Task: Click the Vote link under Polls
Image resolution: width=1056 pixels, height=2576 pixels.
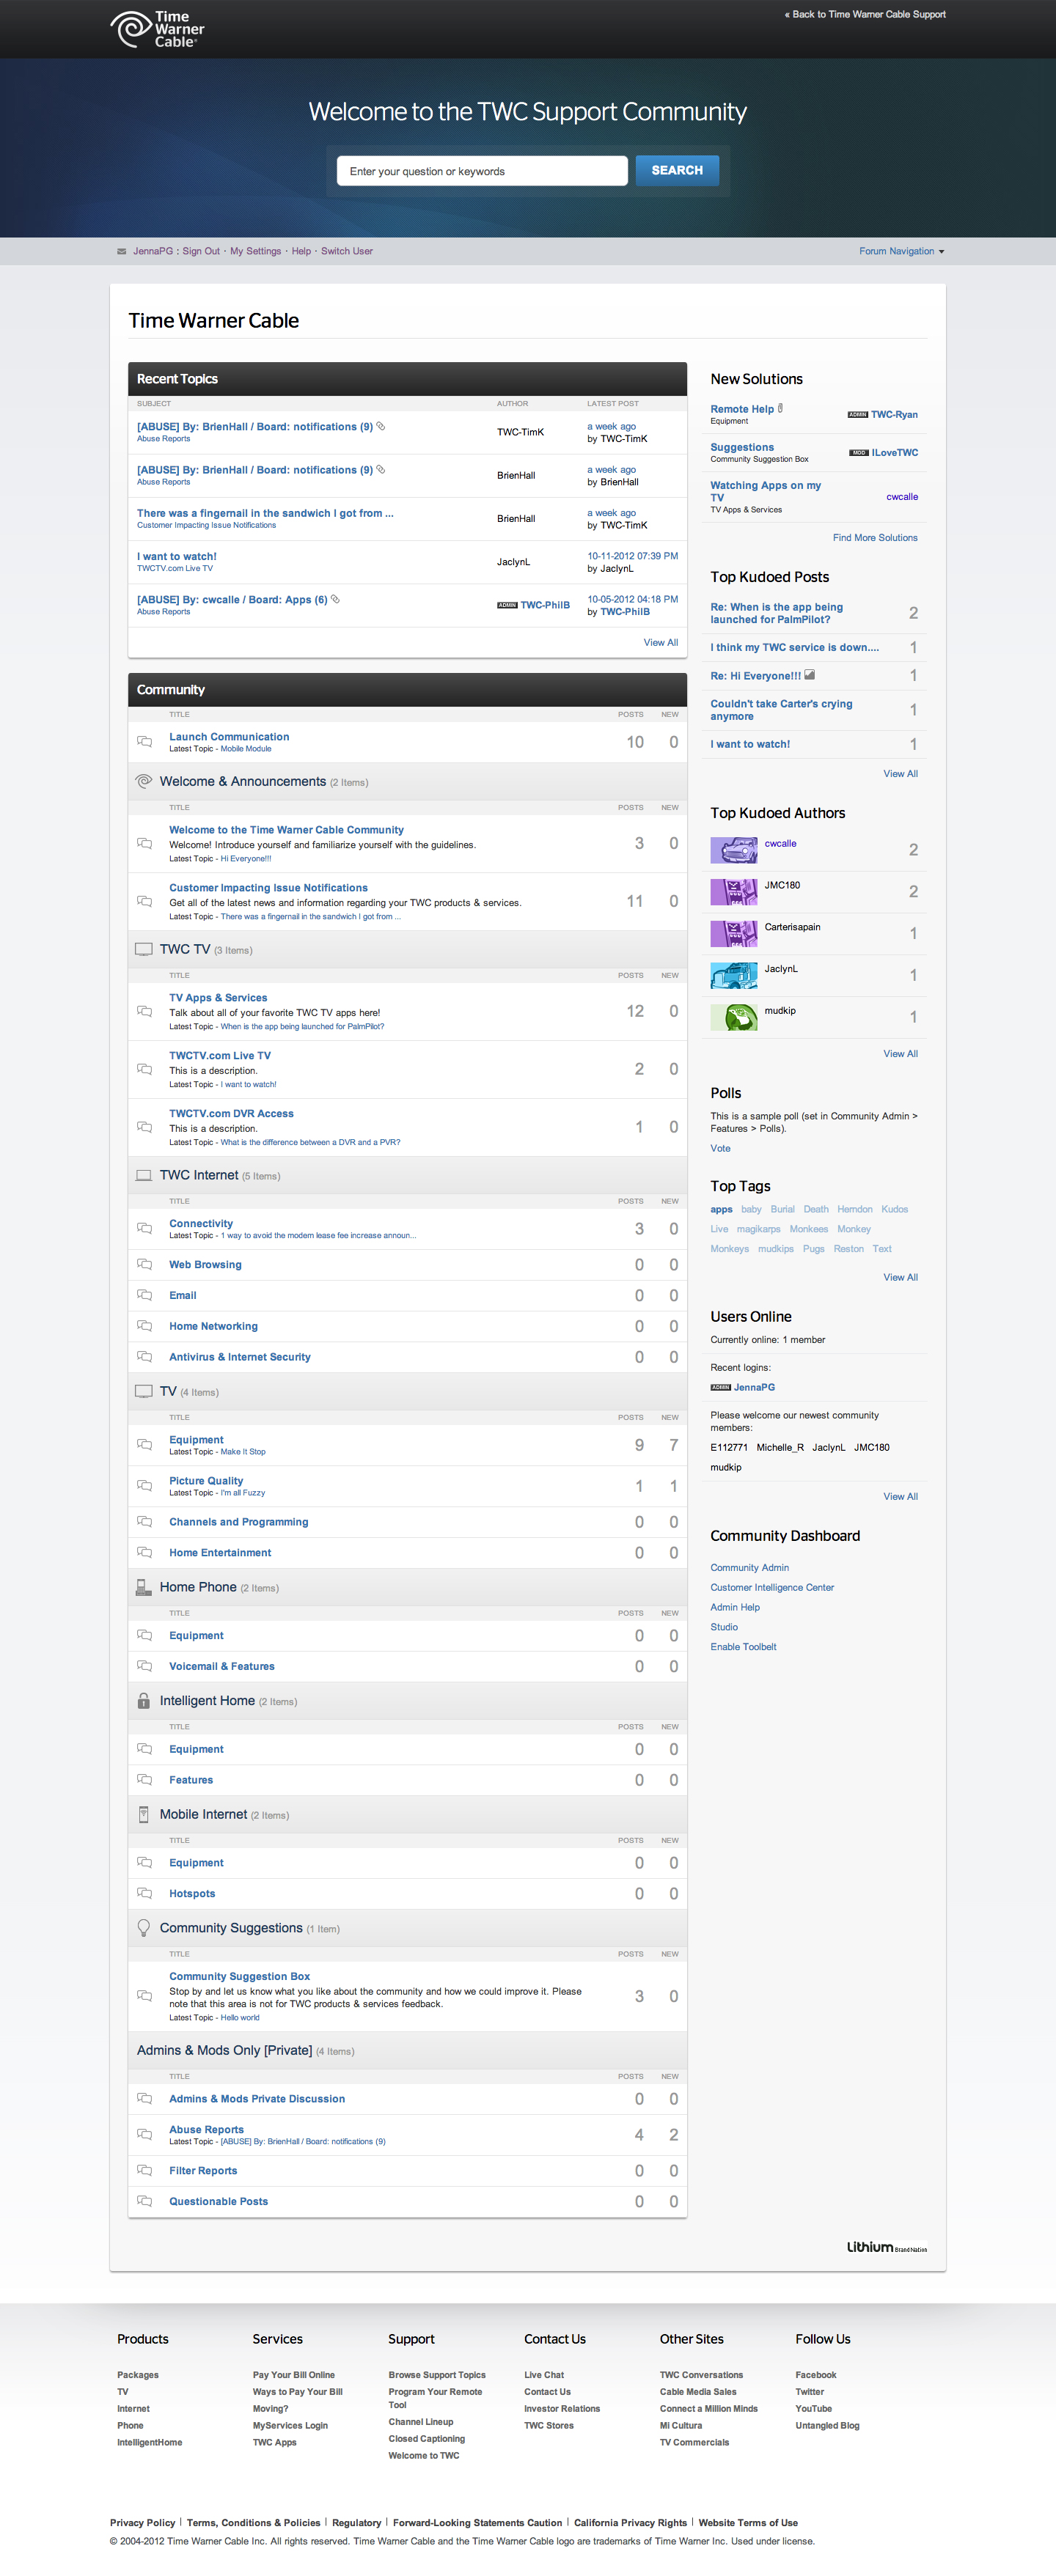Action: pos(720,1148)
